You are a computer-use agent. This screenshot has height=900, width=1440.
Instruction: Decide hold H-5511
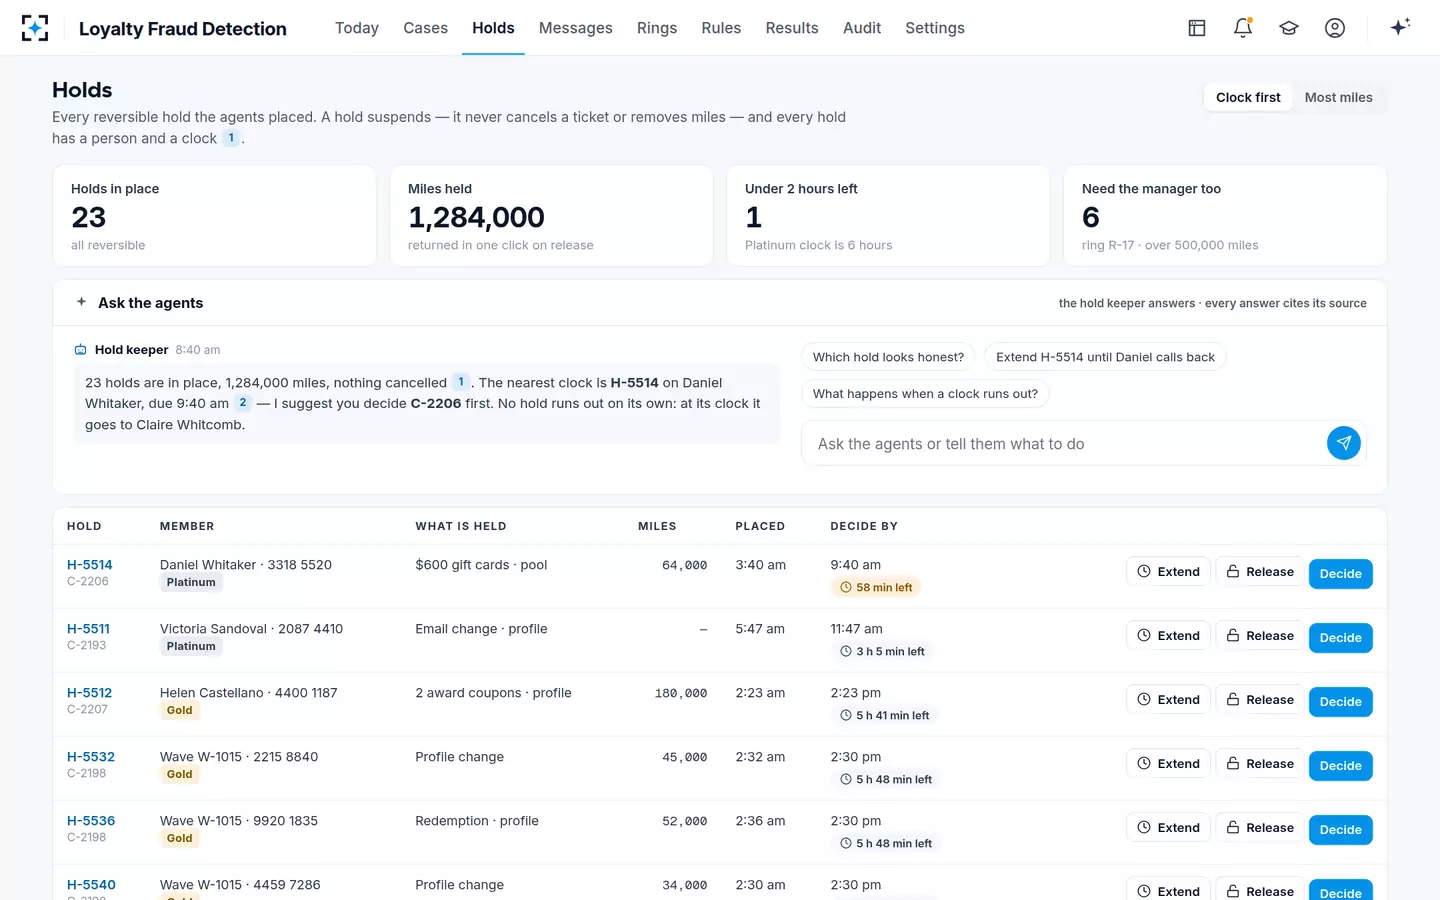[x=1340, y=638]
